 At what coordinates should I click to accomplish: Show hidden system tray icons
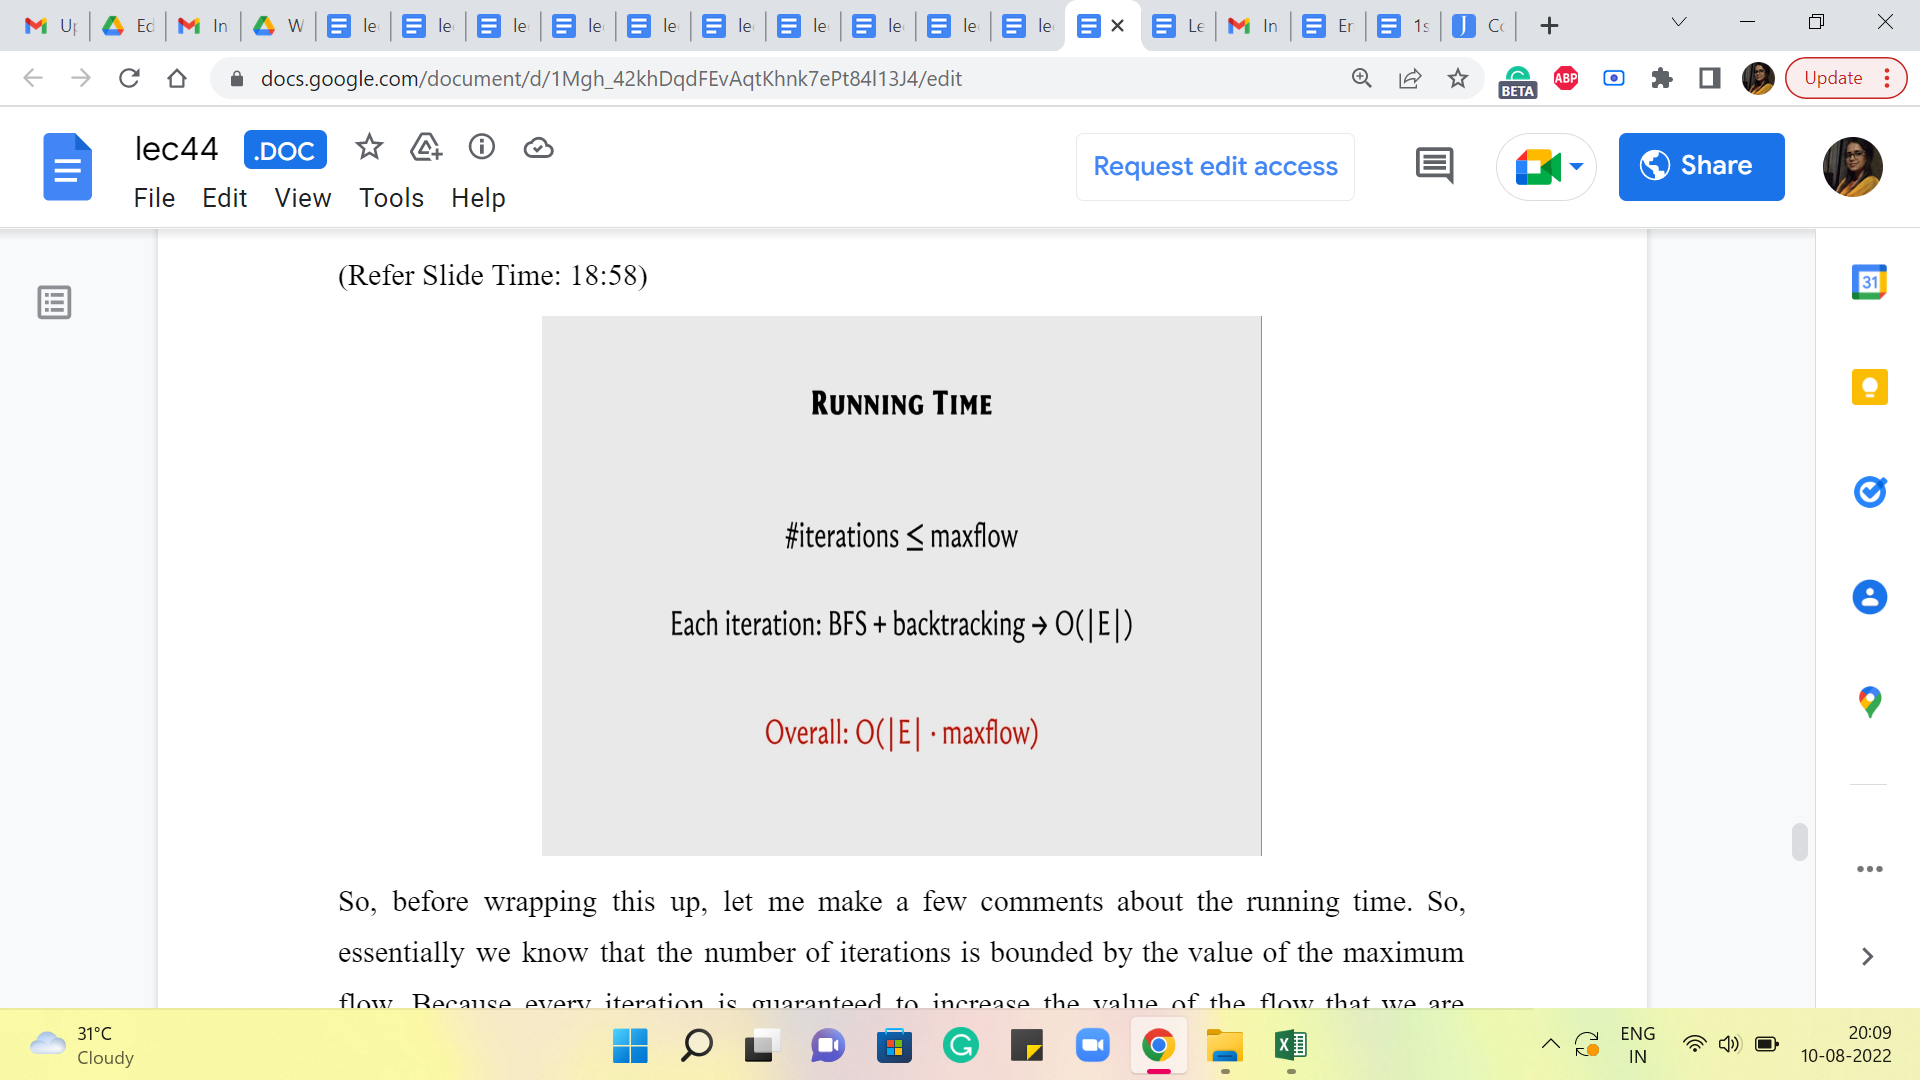(x=1550, y=1045)
